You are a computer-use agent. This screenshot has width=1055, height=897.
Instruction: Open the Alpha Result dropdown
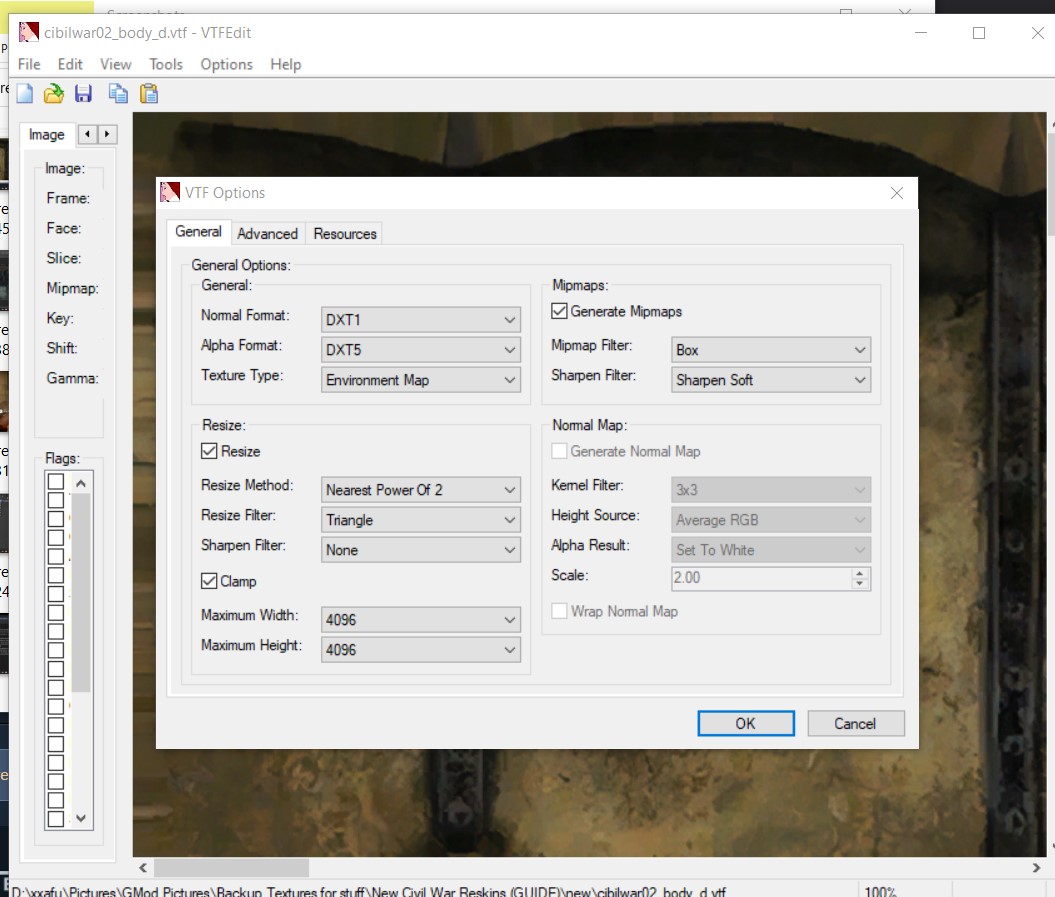770,550
